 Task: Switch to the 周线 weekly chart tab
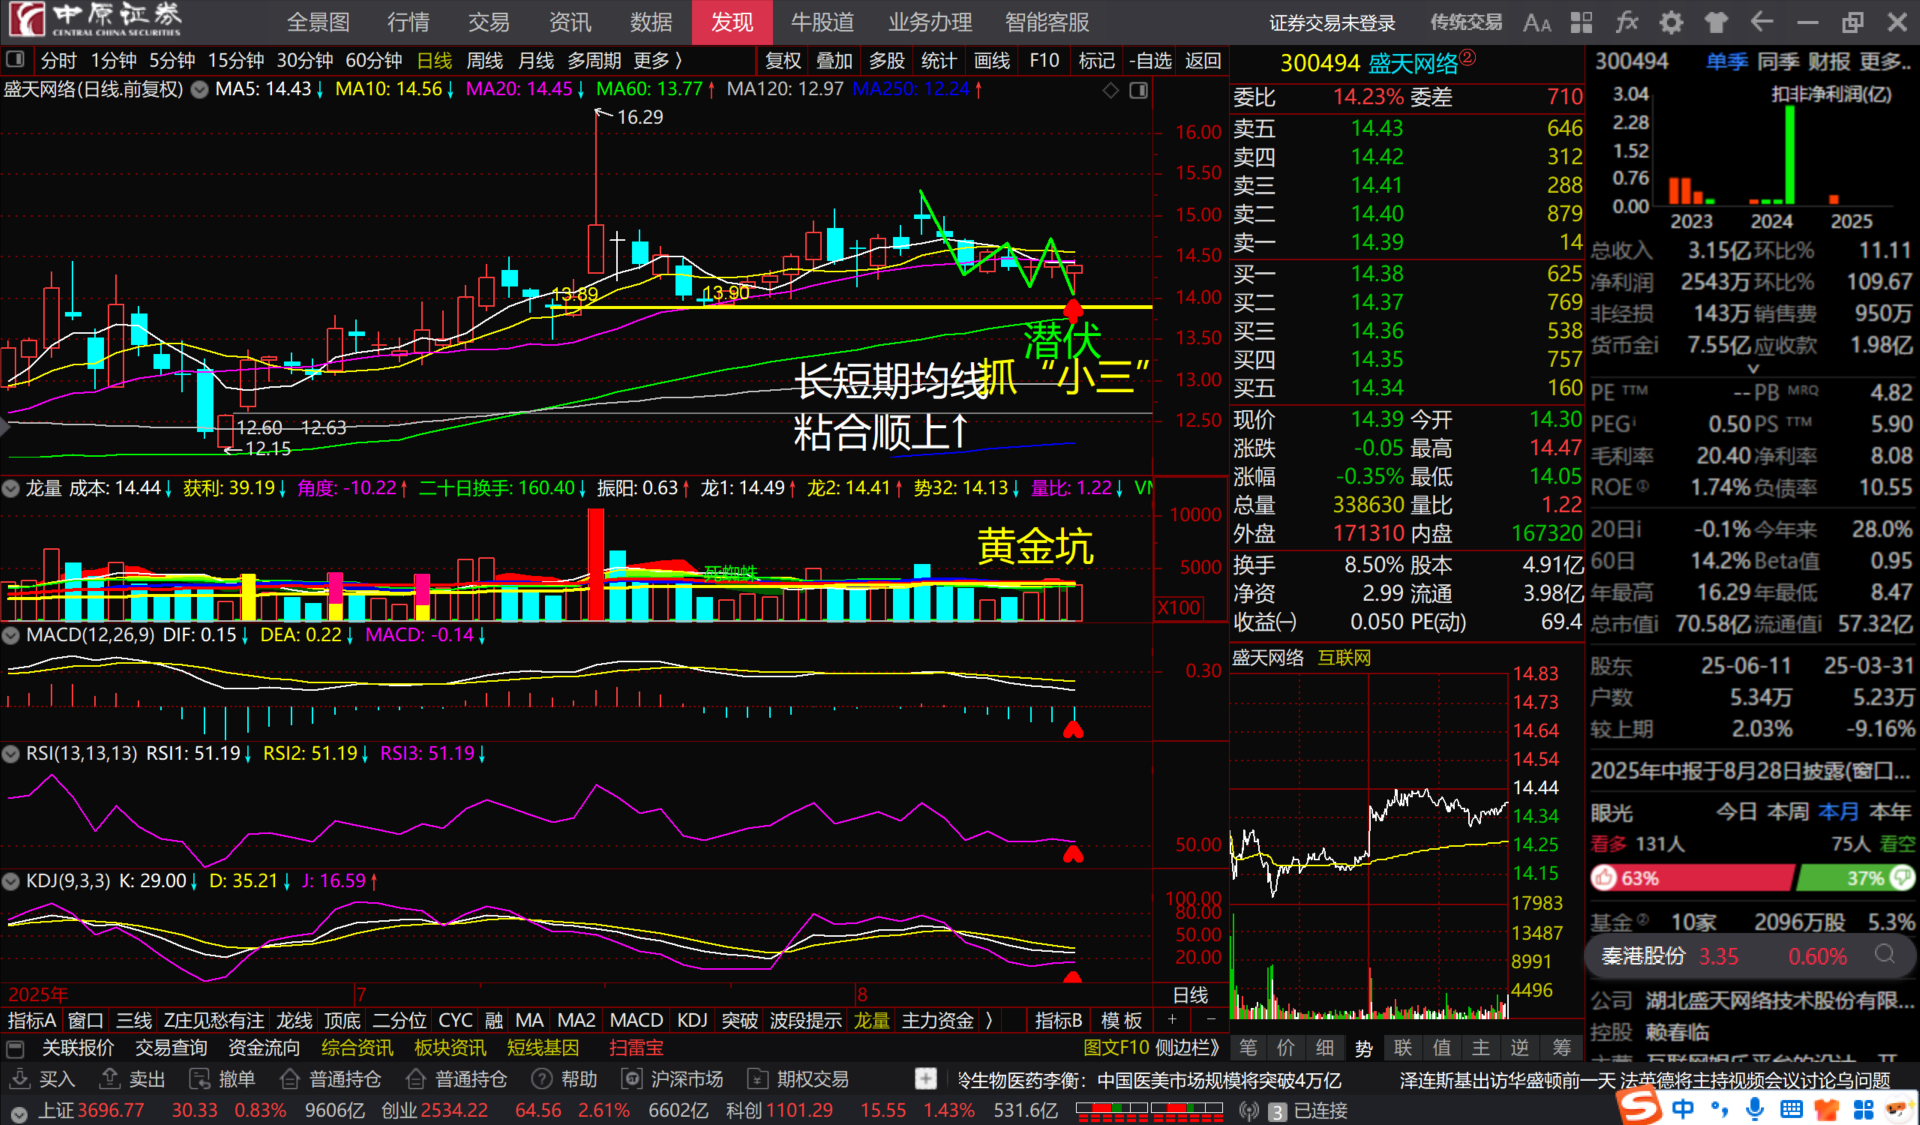pyautogui.click(x=485, y=61)
